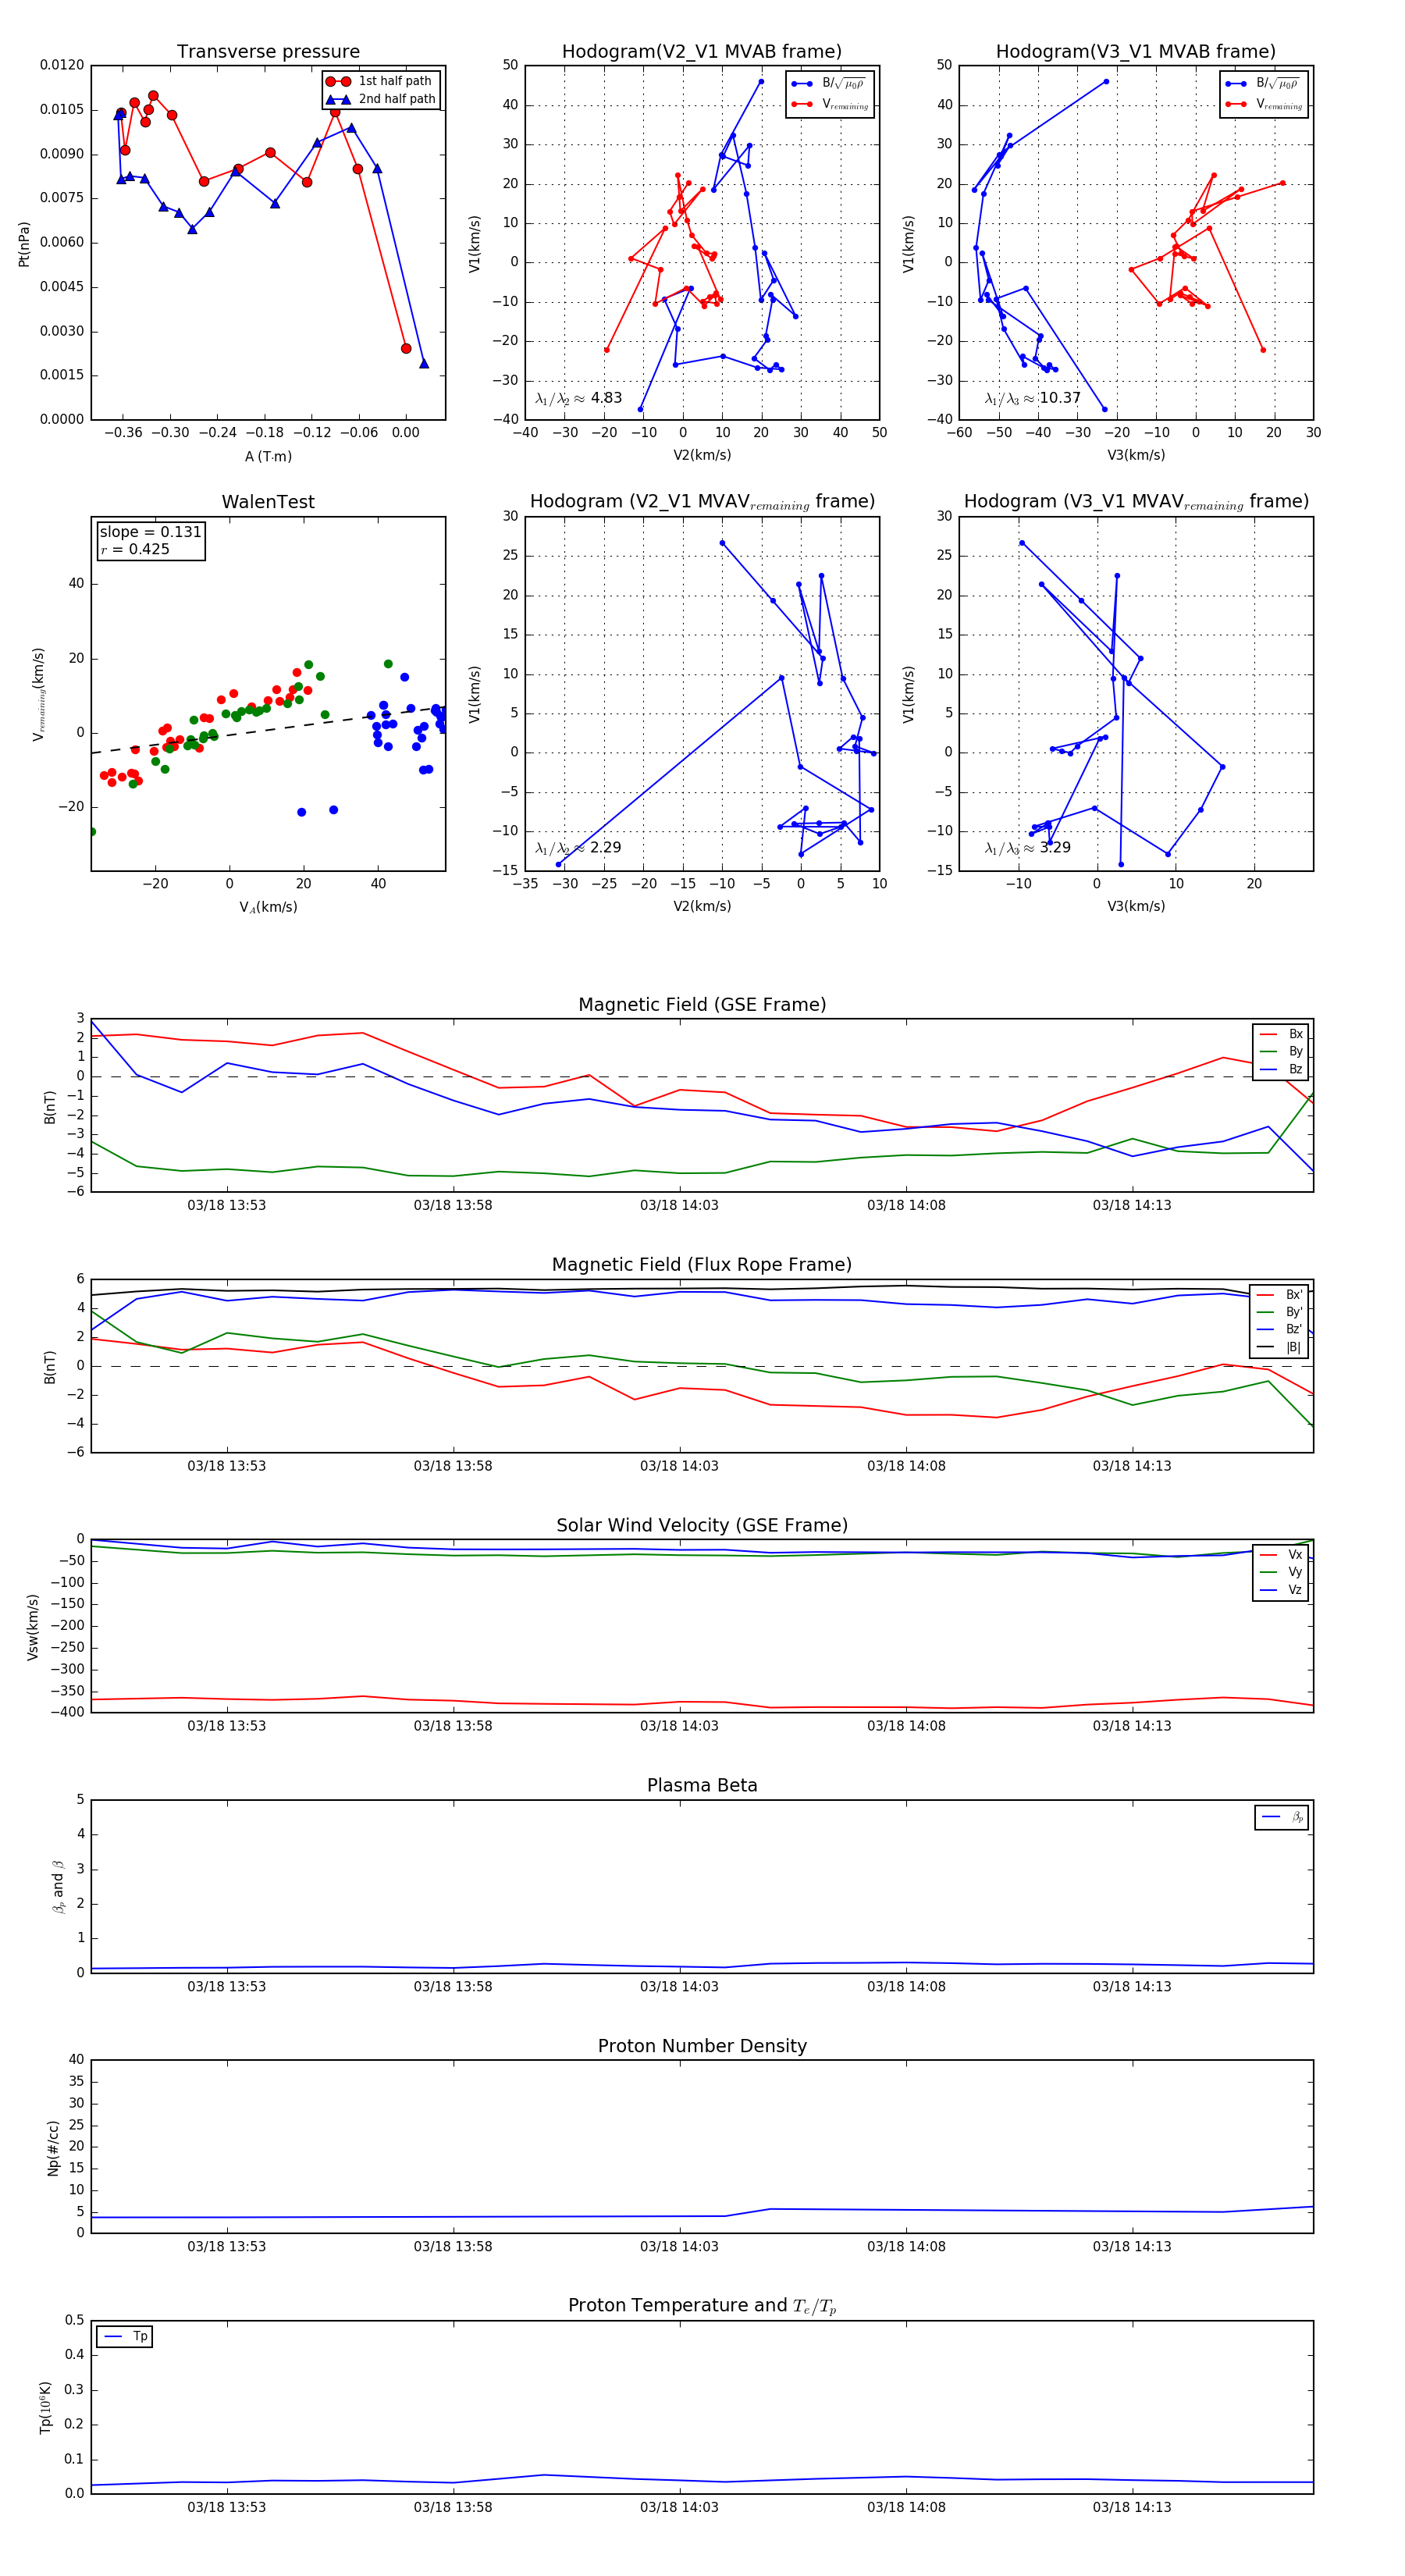Click the 'Magnetic Field (GSE Frame)' title
Screen dimensions: 1405x2576
[x=702, y=1005]
